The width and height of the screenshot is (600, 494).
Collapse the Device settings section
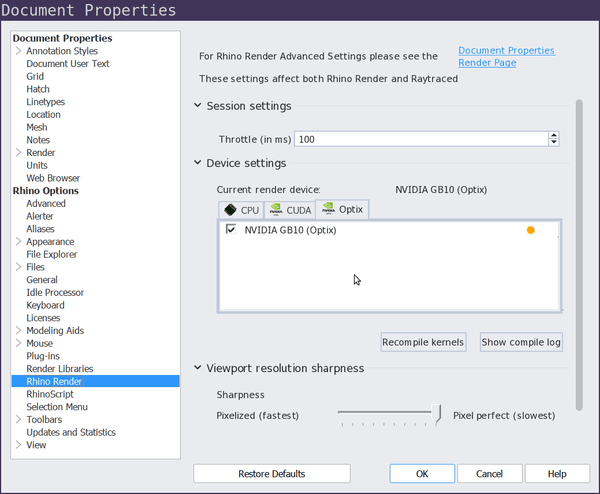[x=197, y=163]
